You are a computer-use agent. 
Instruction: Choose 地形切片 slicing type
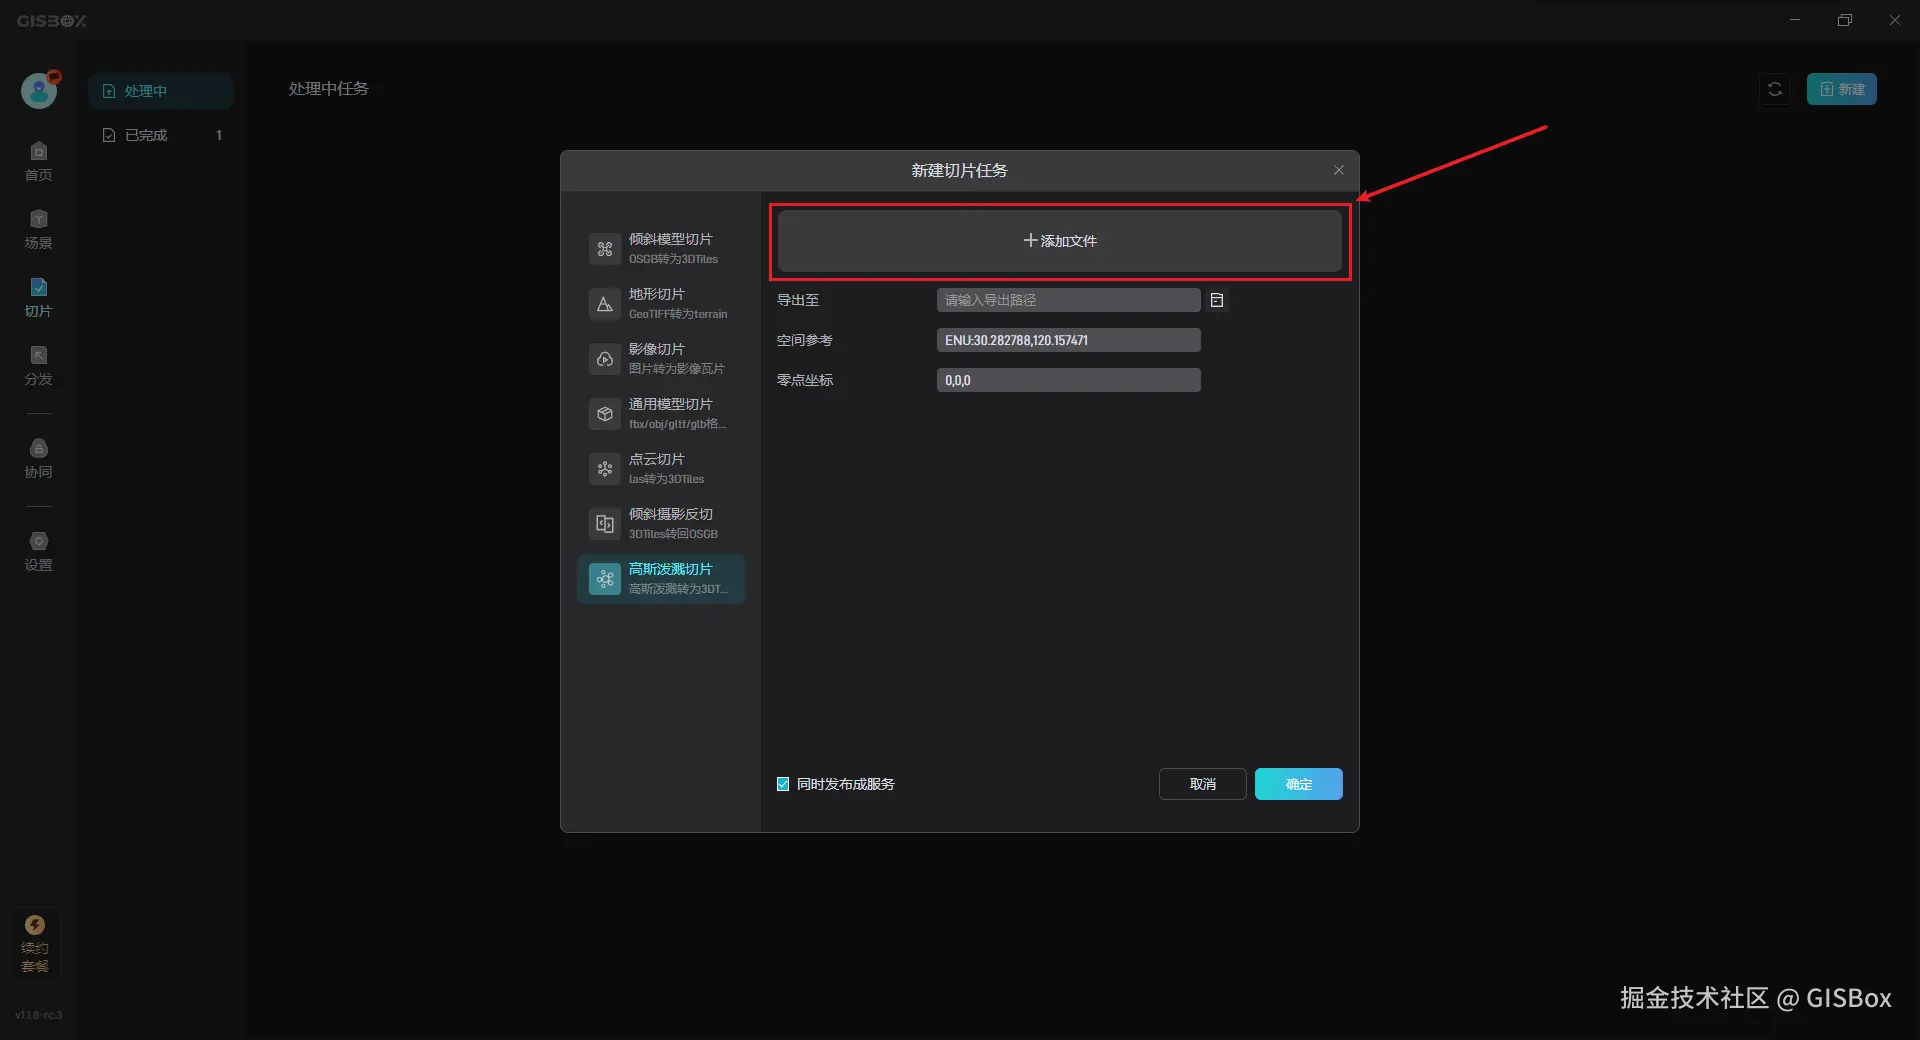(661, 303)
